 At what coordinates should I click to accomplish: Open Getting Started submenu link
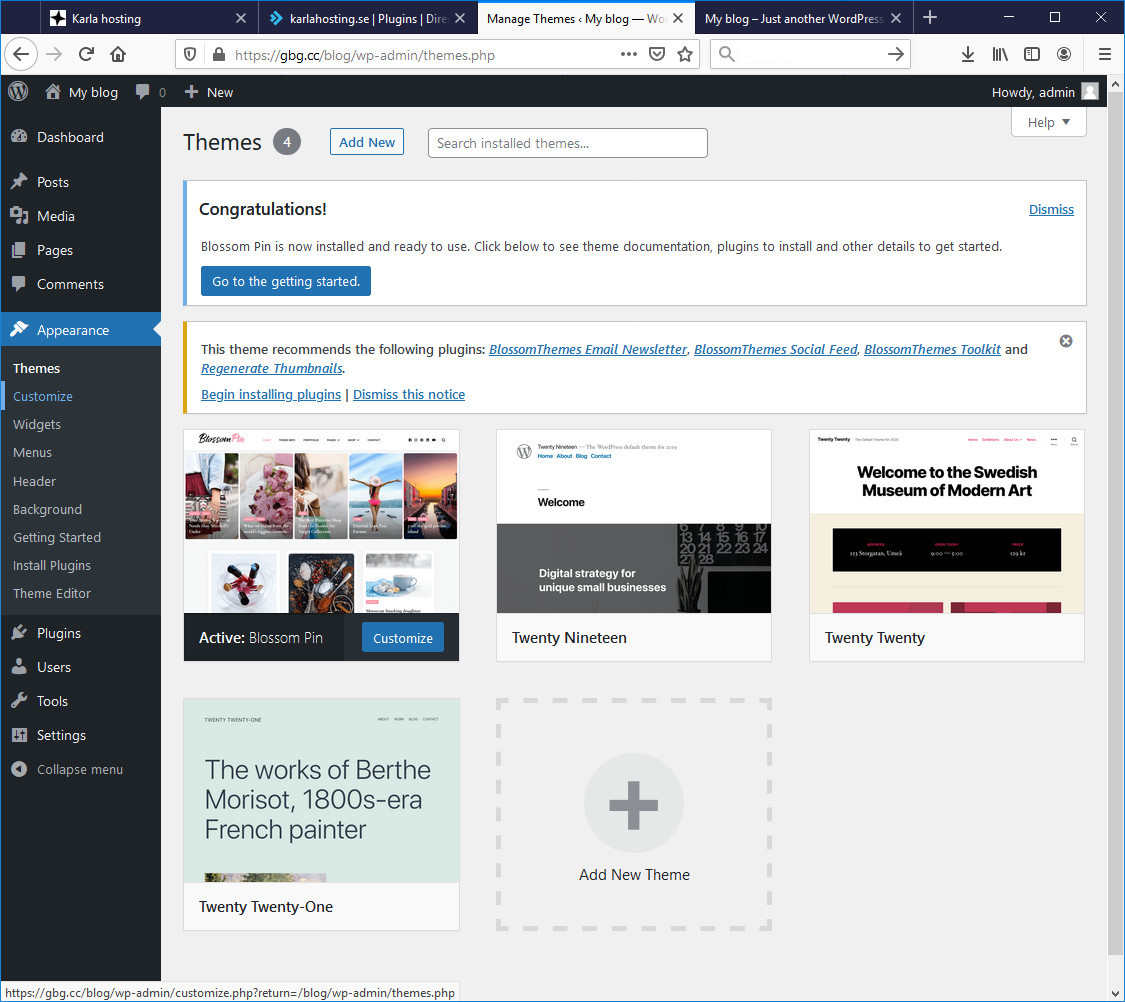57,537
